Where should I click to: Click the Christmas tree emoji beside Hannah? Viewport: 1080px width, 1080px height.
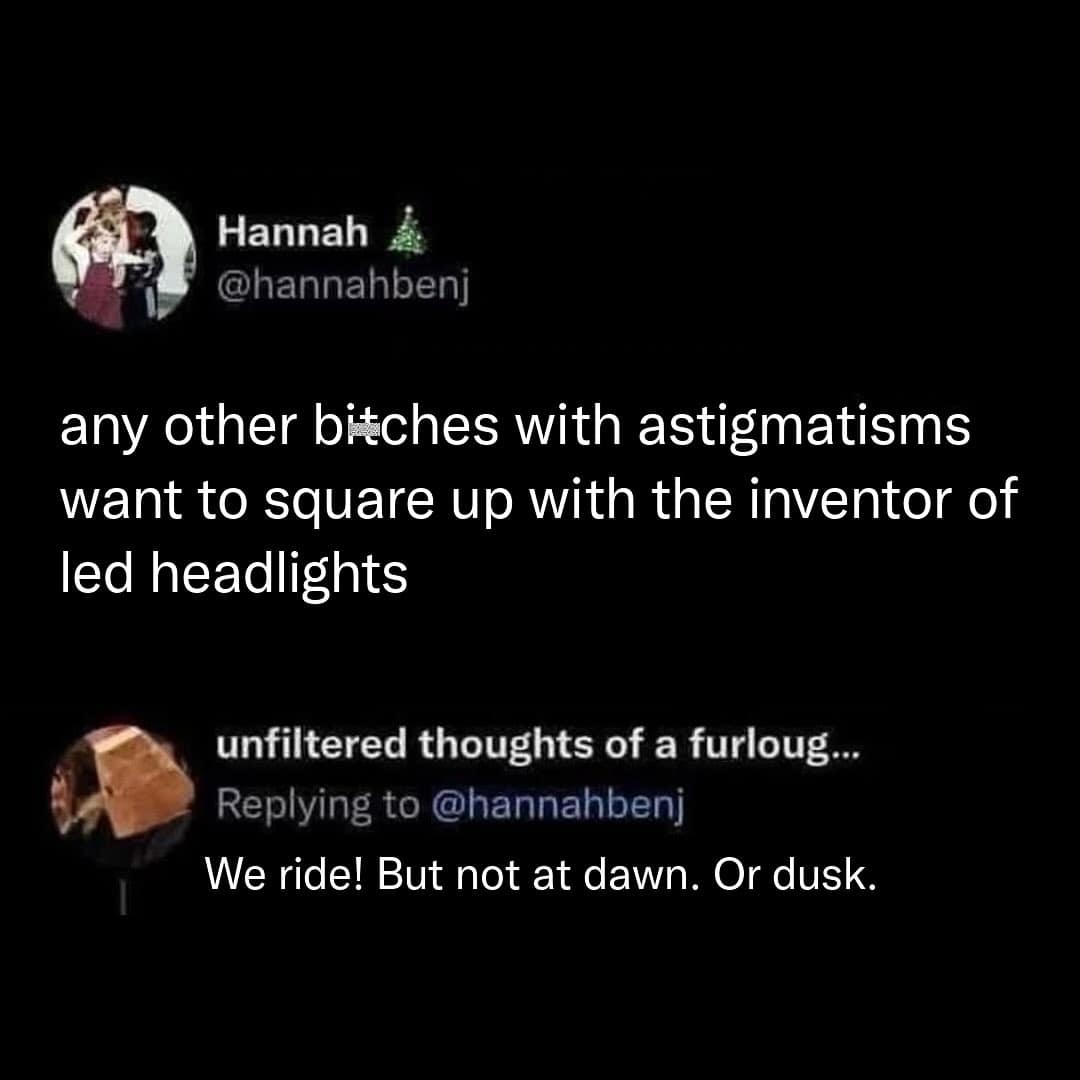pyautogui.click(x=407, y=231)
